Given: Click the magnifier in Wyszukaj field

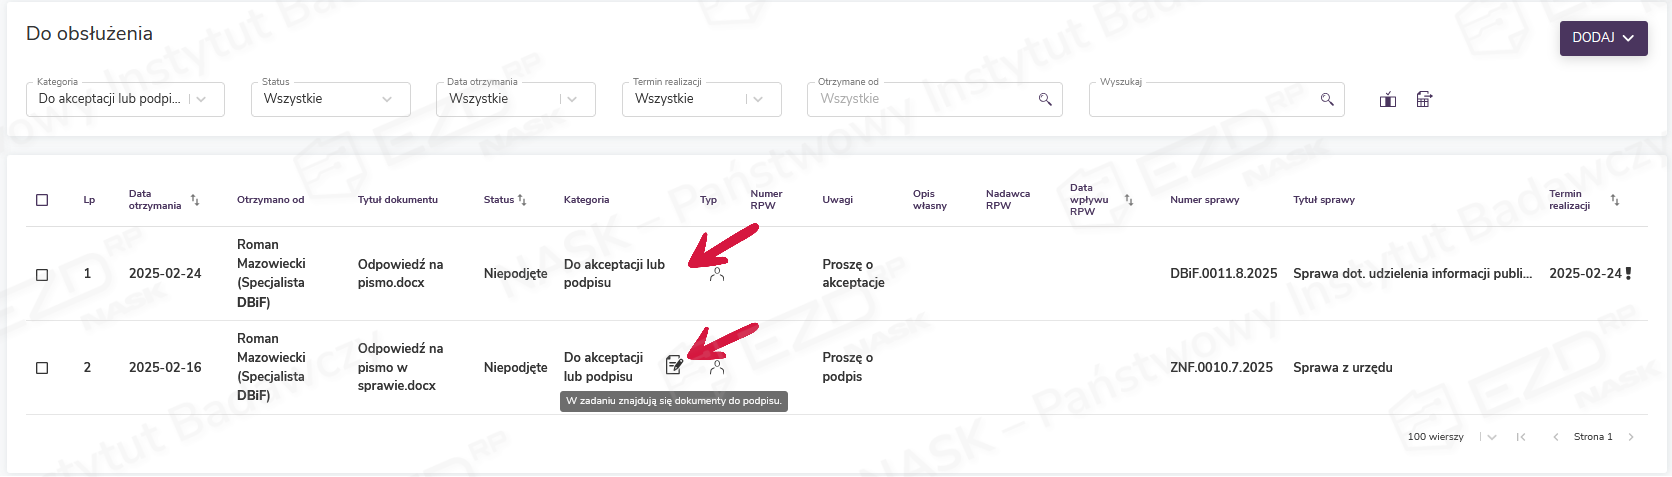Looking at the screenshot, I should tap(1327, 99).
